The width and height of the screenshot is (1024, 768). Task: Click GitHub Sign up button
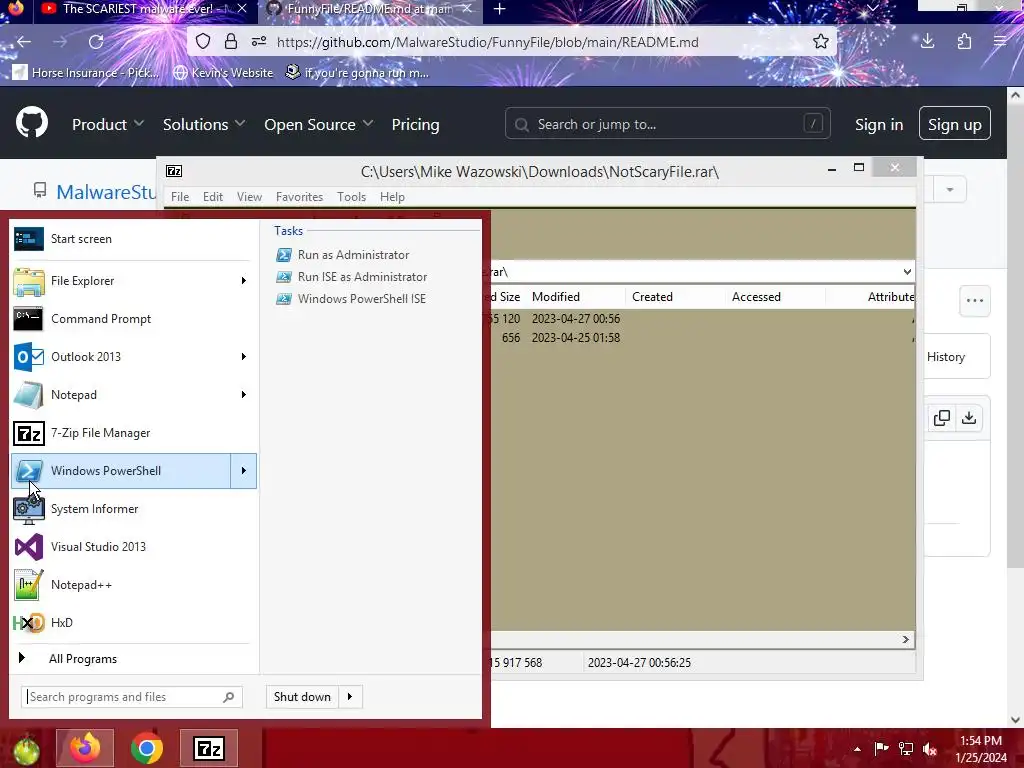click(955, 123)
